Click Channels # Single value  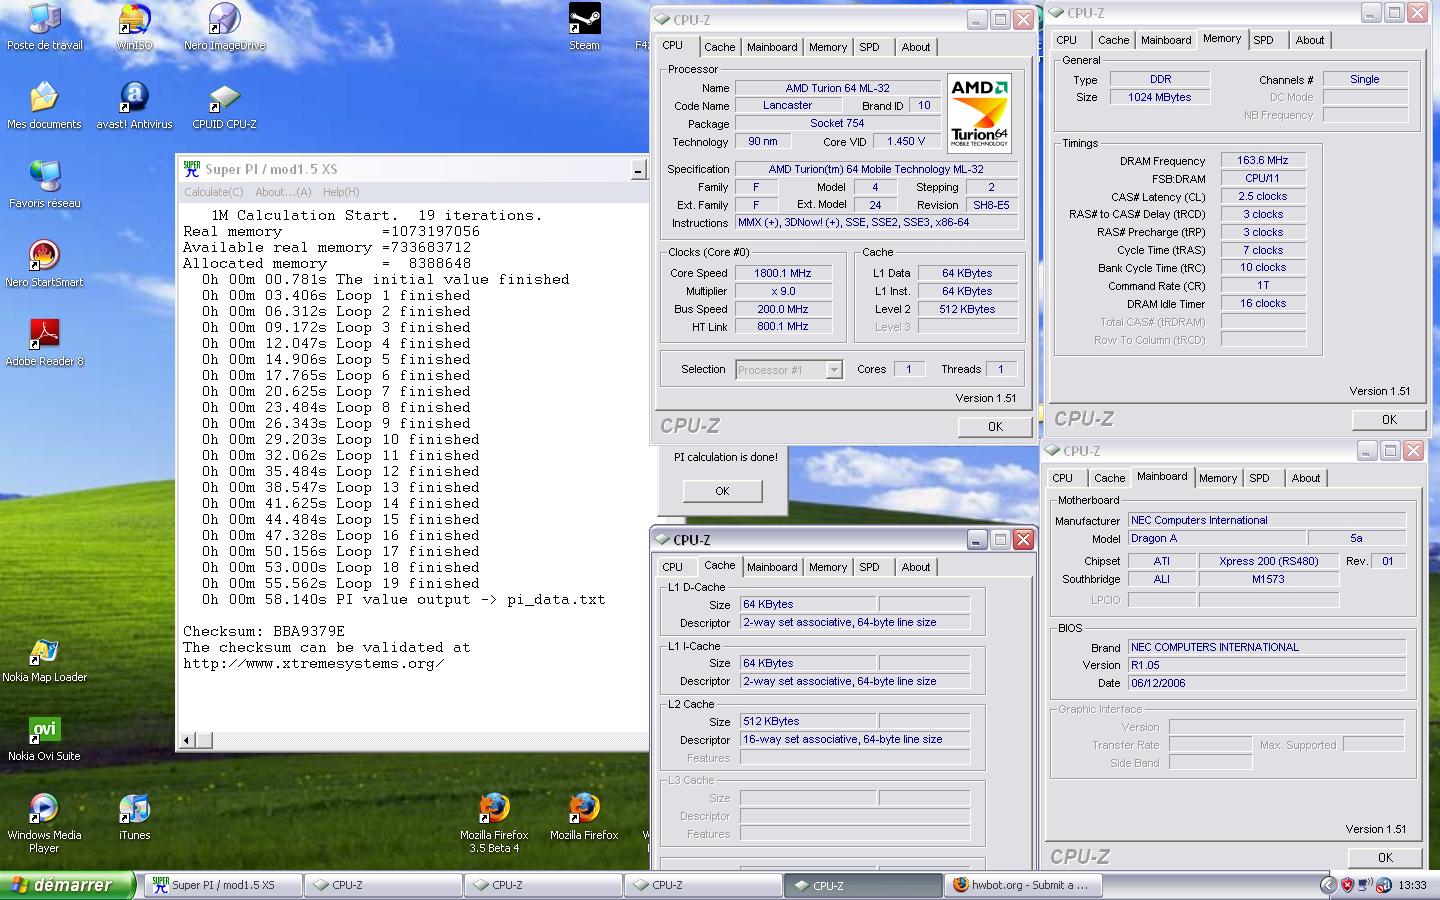[x=1365, y=79]
